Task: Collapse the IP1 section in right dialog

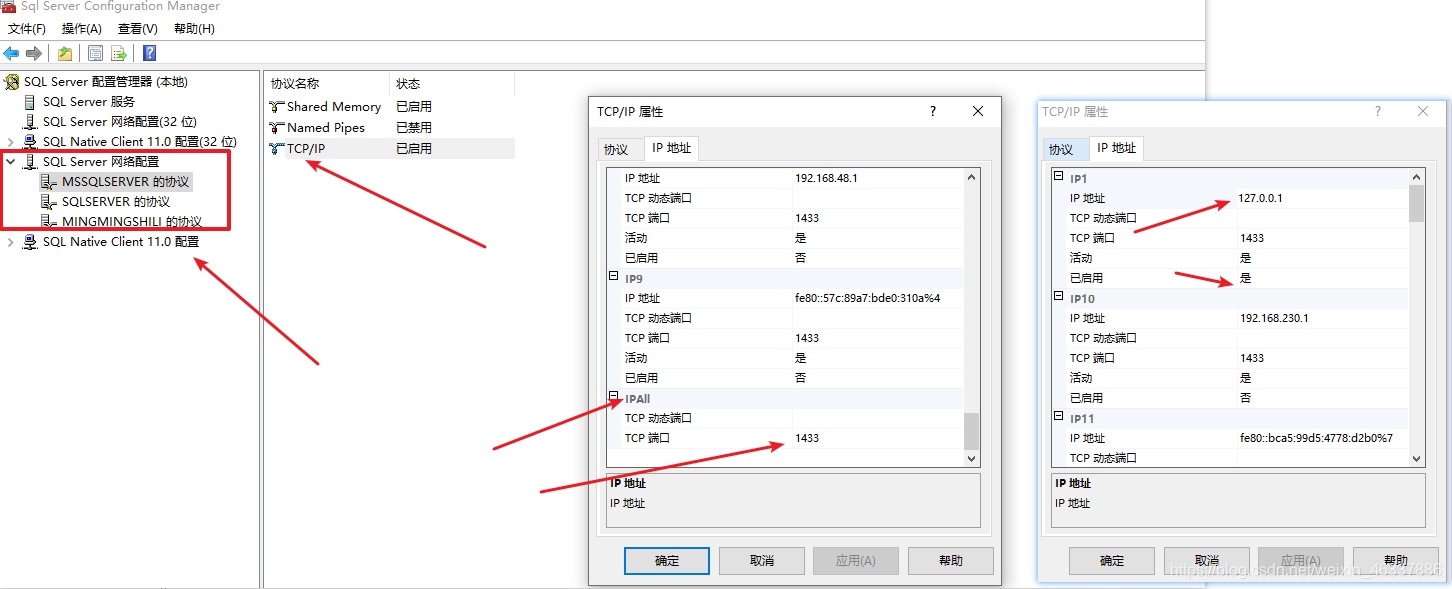Action: [x=1059, y=178]
